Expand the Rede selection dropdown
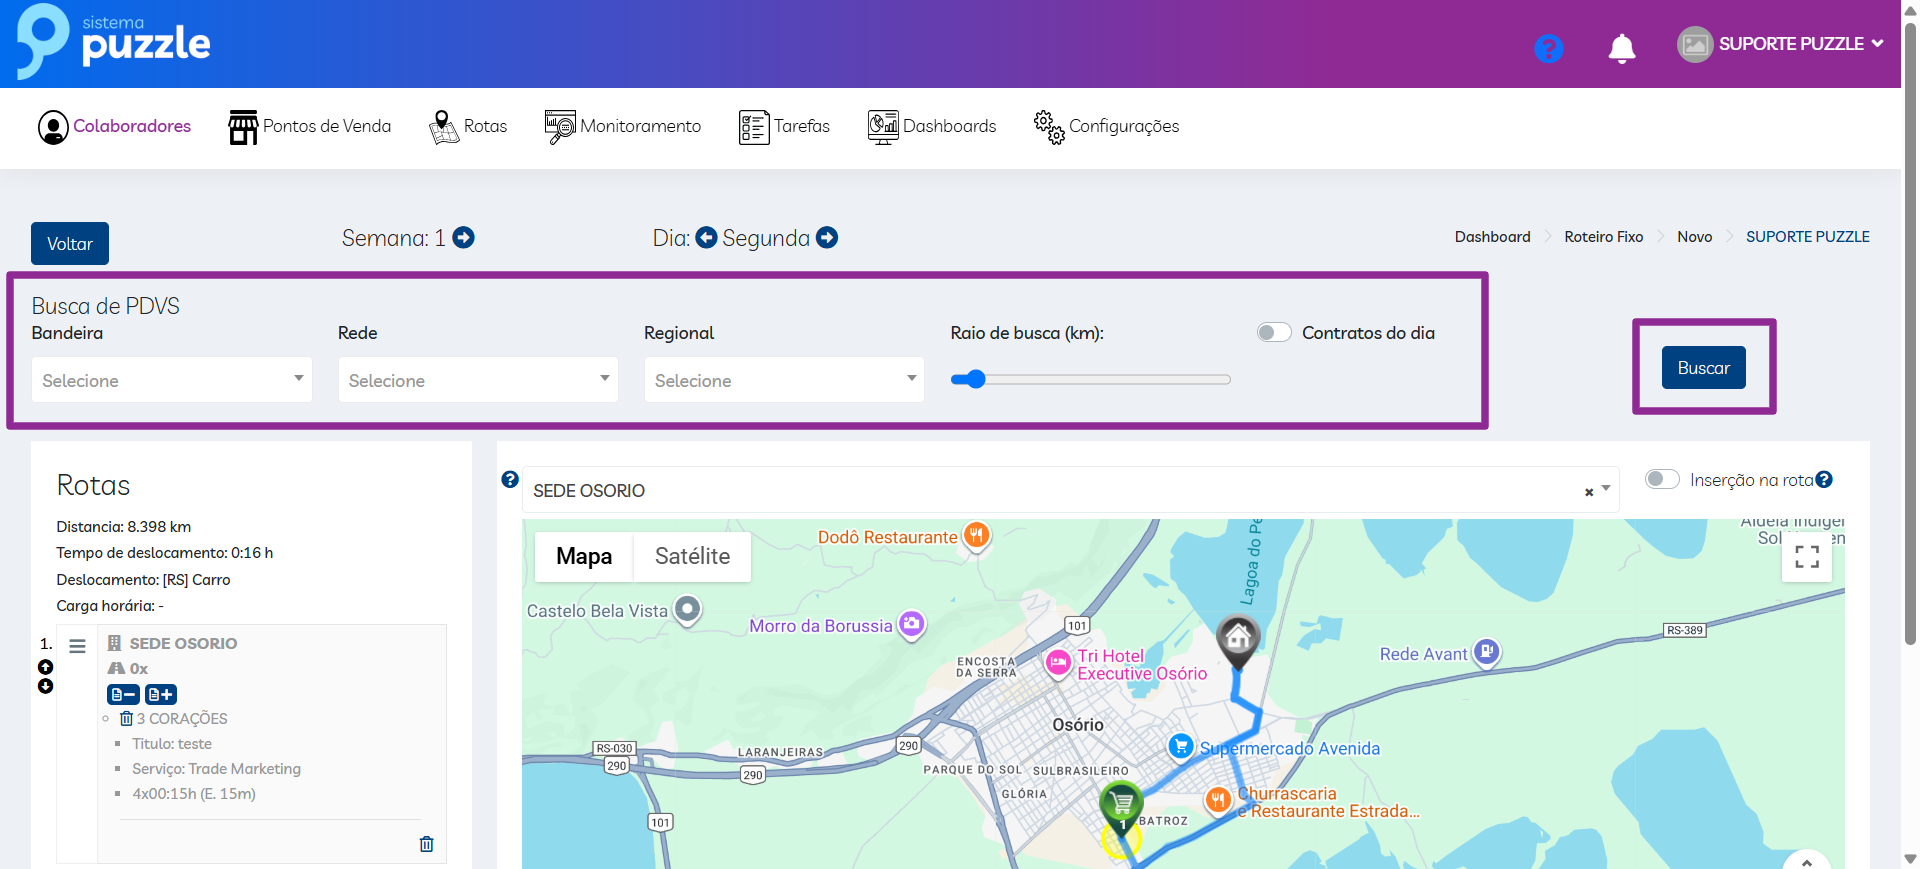Screen dimensions: 1920x869 click(478, 380)
